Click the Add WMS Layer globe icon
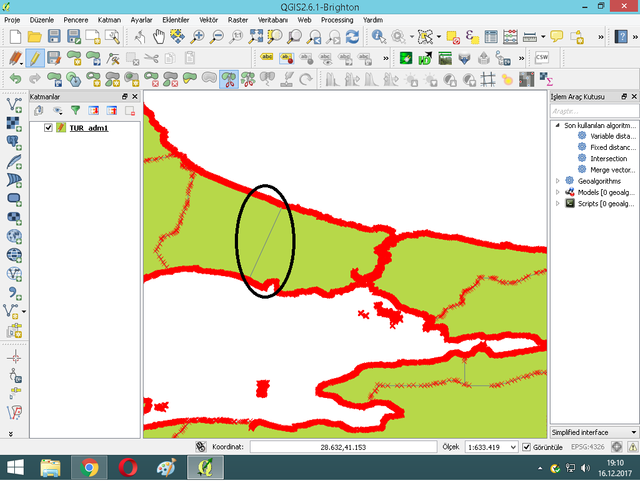This screenshot has height=486, width=640. tap(14, 236)
